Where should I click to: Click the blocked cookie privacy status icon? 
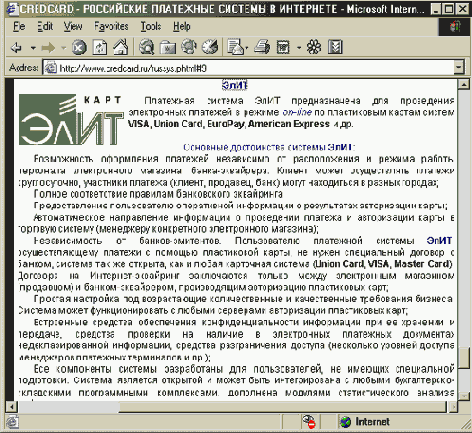pyautogui.click(x=309, y=422)
